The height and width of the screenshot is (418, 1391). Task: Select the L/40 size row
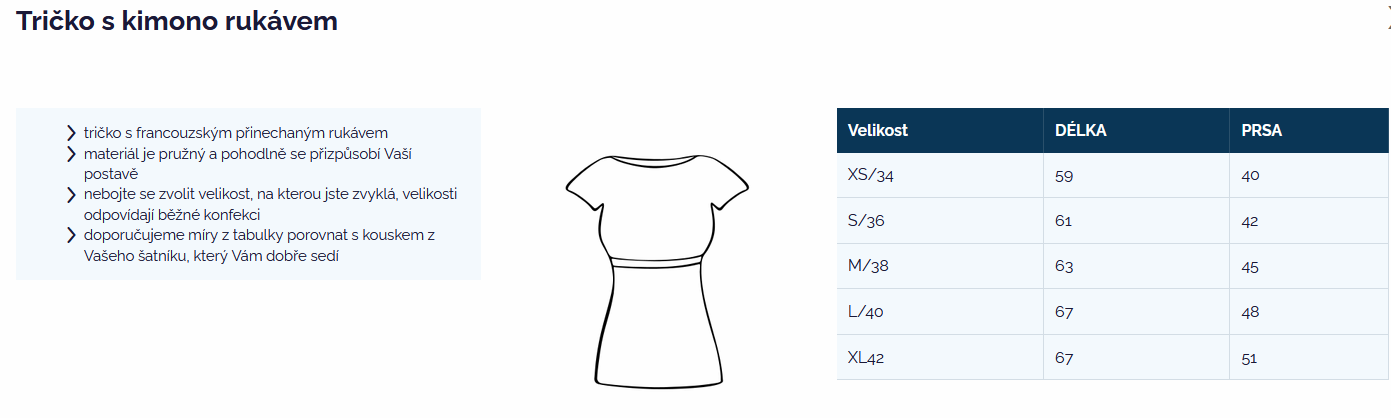1113,312
